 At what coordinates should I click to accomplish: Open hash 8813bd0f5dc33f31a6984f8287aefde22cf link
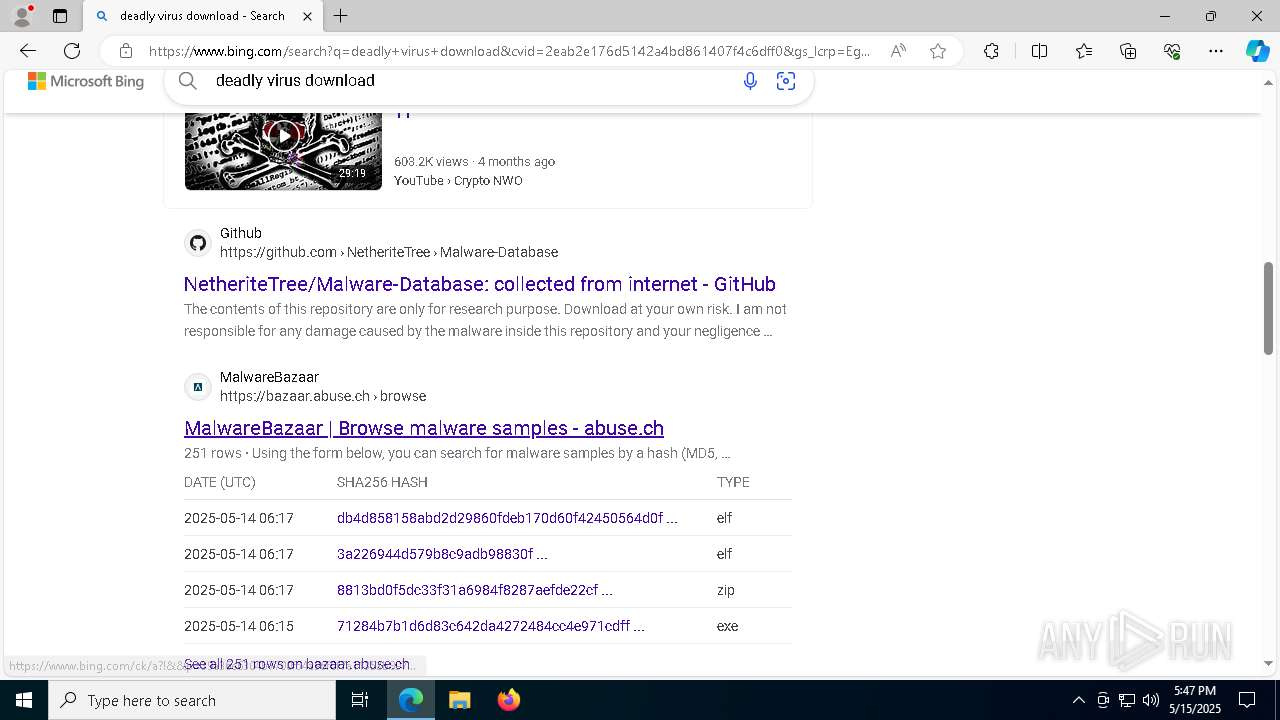pyautogui.click(x=475, y=590)
